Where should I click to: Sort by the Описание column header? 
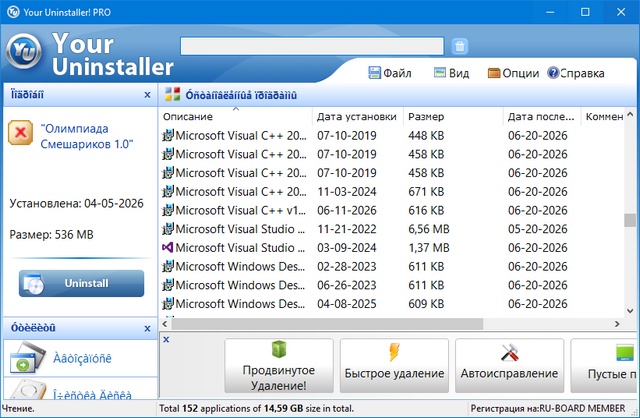coord(235,117)
